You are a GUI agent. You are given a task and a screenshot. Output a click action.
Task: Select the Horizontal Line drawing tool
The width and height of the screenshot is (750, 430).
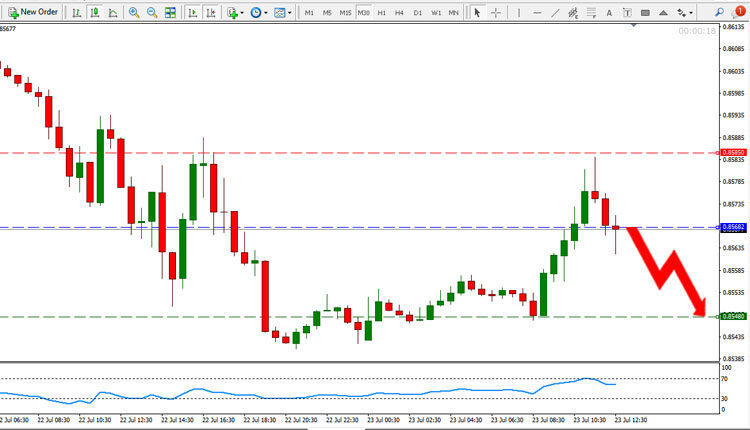537,13
